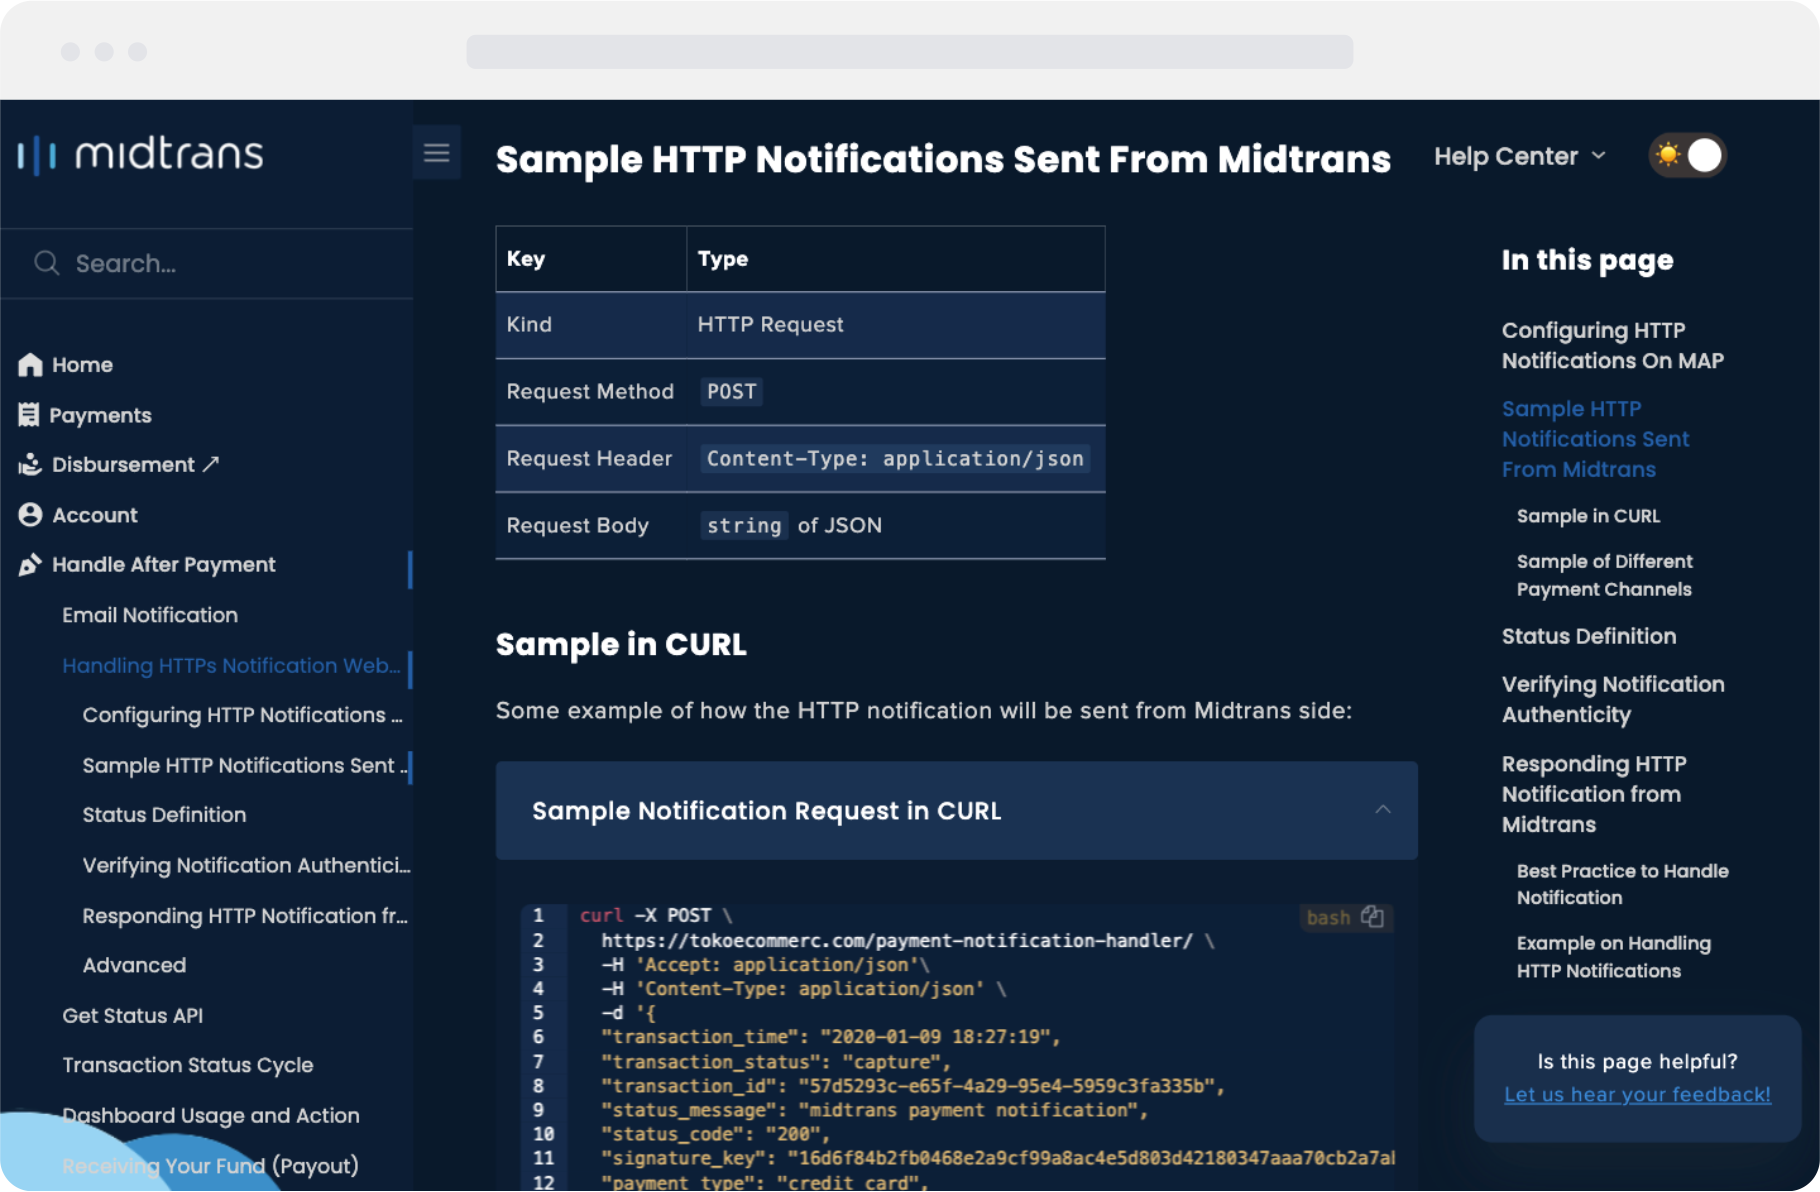
Task: Focus the Search input field
Action: 207,263
